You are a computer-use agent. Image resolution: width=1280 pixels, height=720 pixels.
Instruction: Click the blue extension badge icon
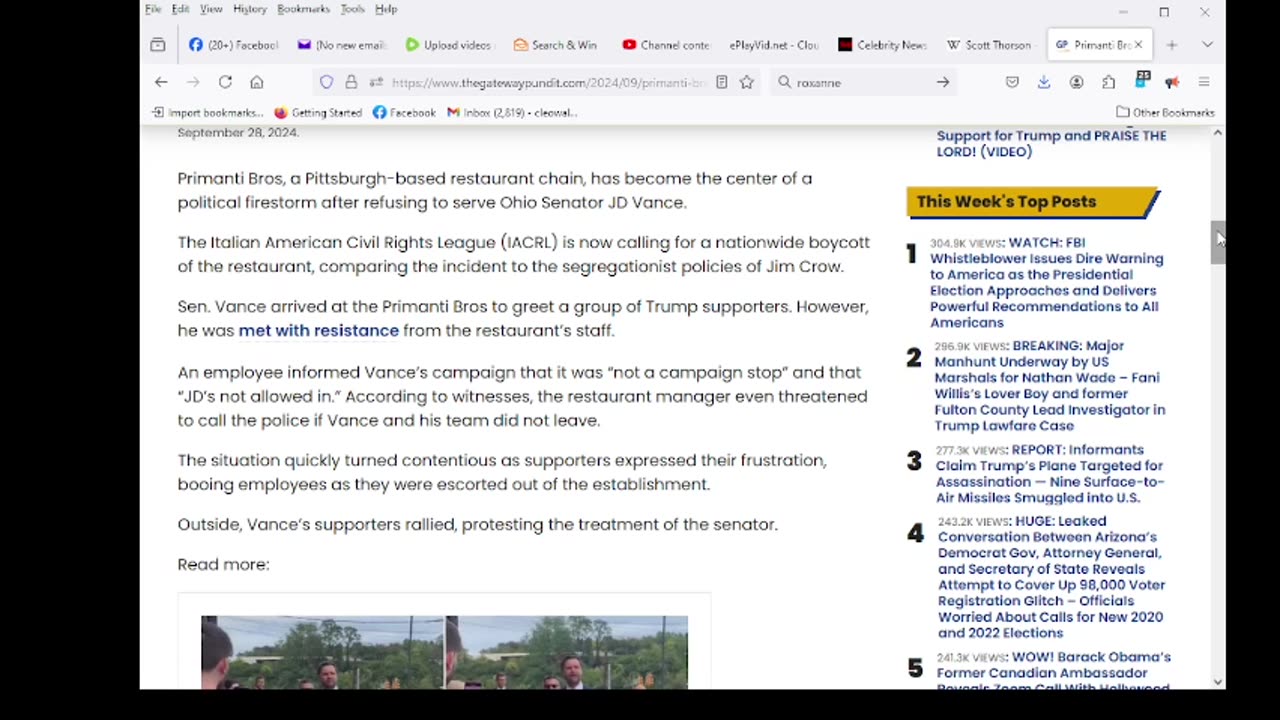(1142, 80)
